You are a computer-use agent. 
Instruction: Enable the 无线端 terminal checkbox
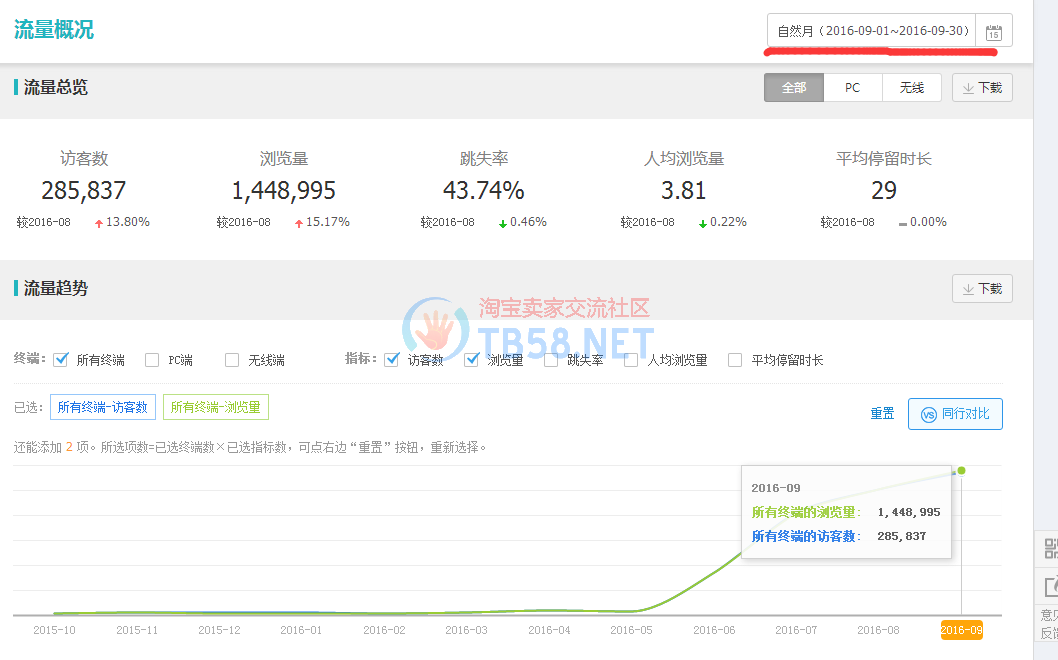(232, 360)
